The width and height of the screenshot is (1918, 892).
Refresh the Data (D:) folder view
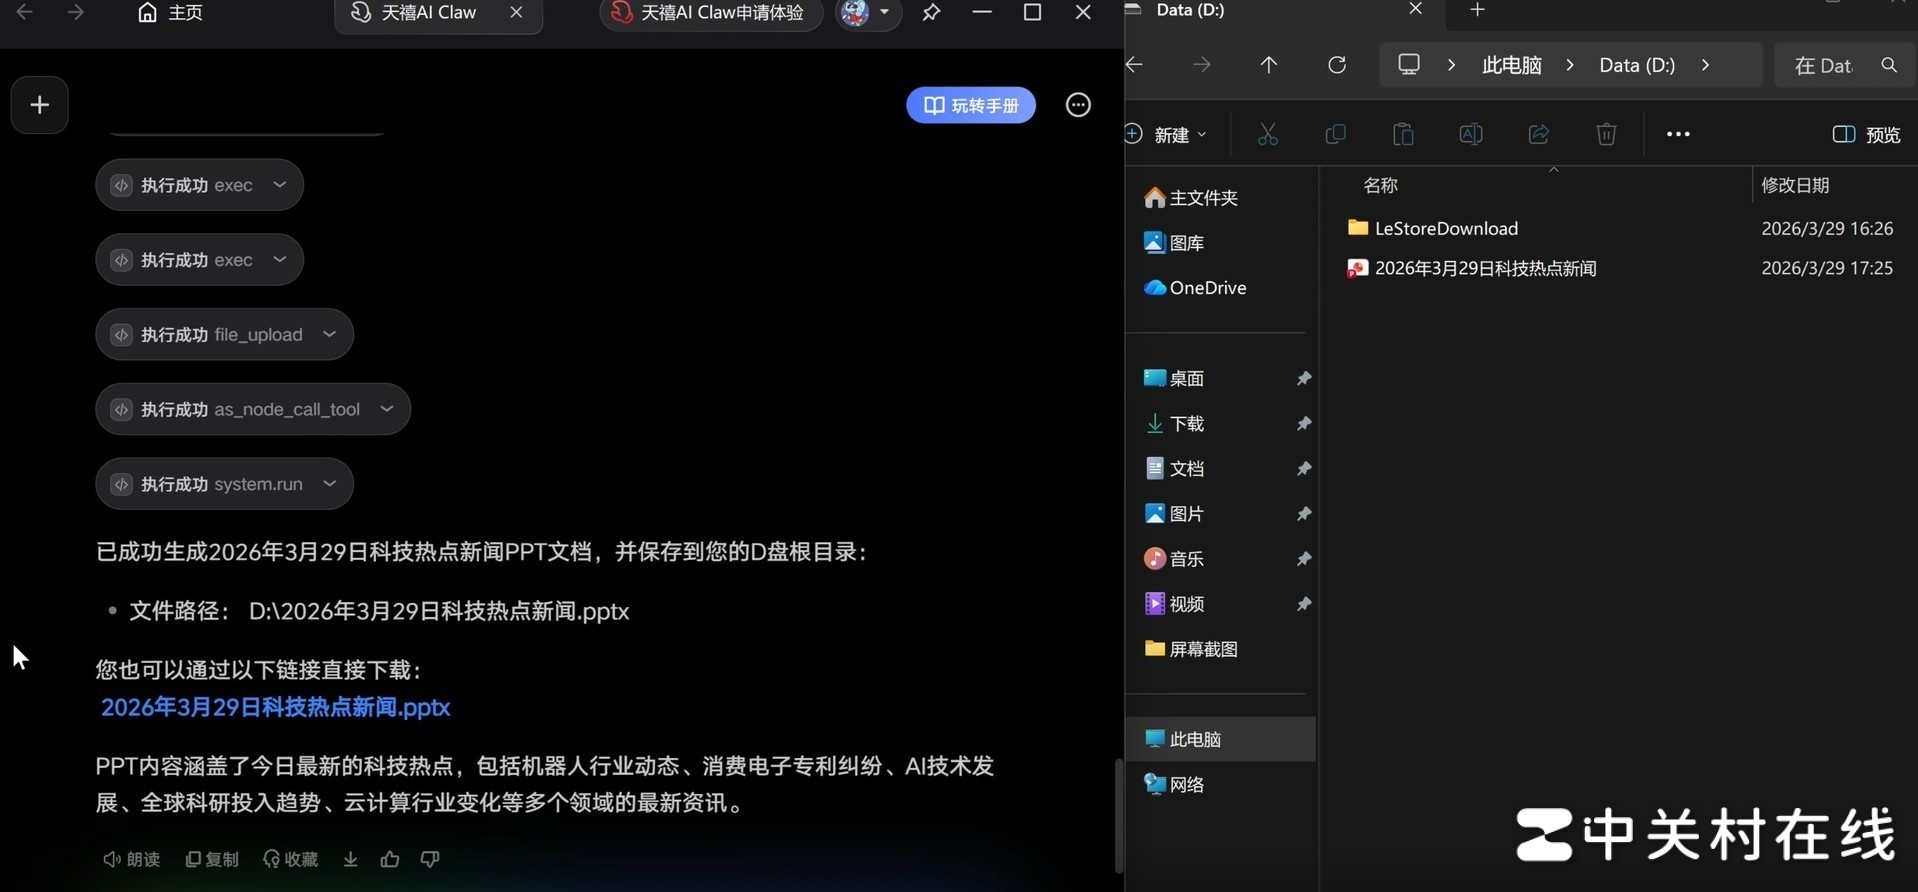pyautogui.click(x=1336, y=65)
